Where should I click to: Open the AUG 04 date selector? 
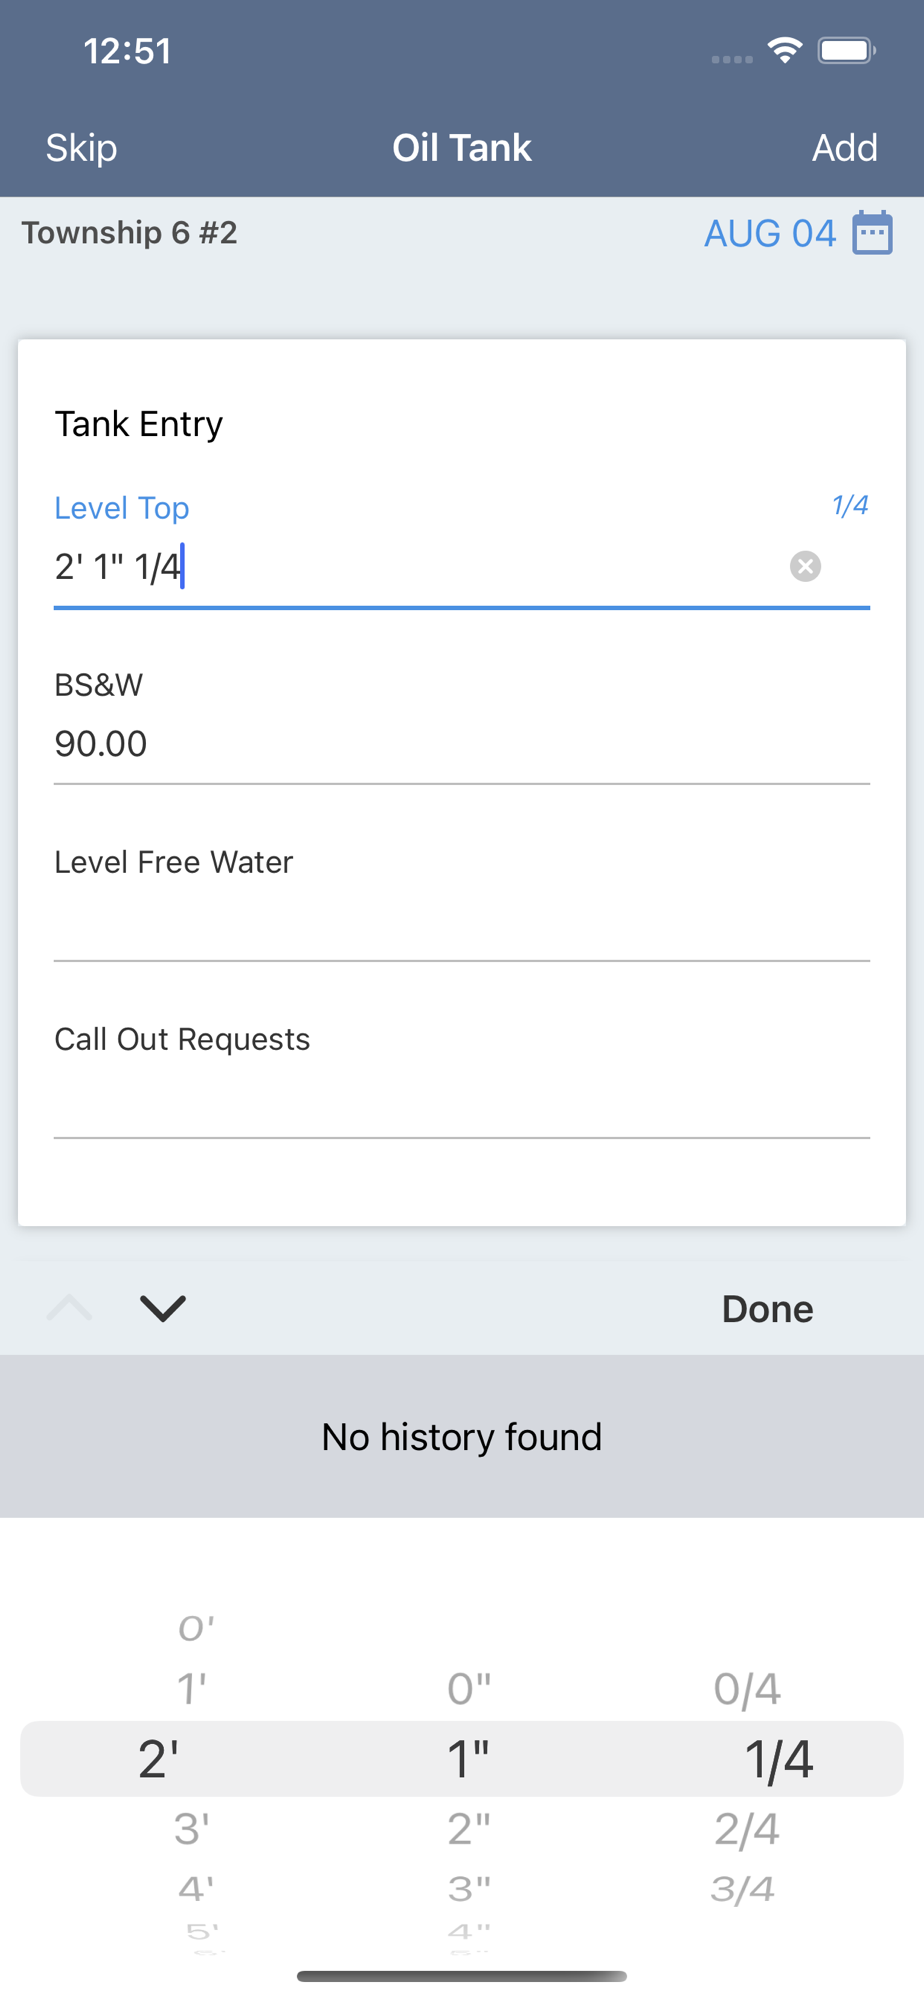(x=770, y=233)
